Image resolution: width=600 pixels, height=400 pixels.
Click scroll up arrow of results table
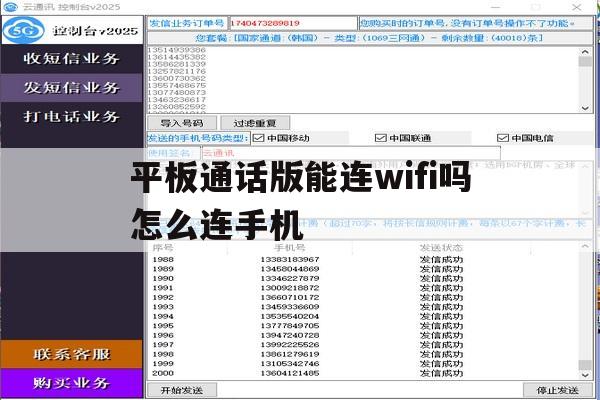(x=585, y=247)
